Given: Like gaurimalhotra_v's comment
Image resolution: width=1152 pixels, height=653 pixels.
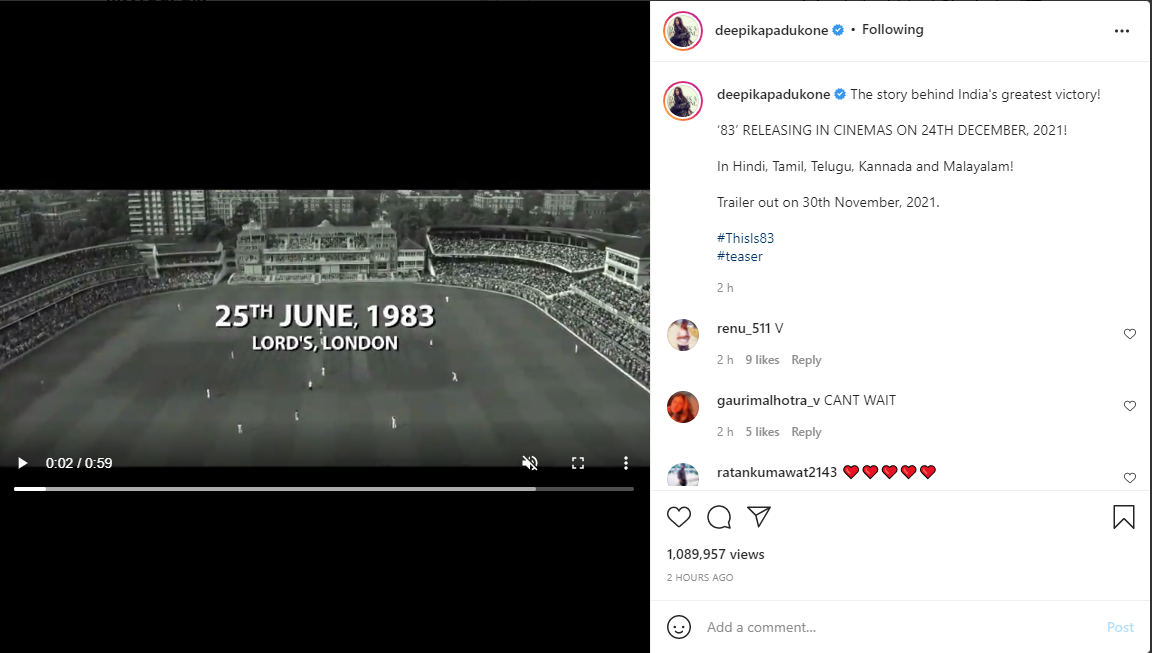Looking at the screenshot, I should [x=1130, y=406].
